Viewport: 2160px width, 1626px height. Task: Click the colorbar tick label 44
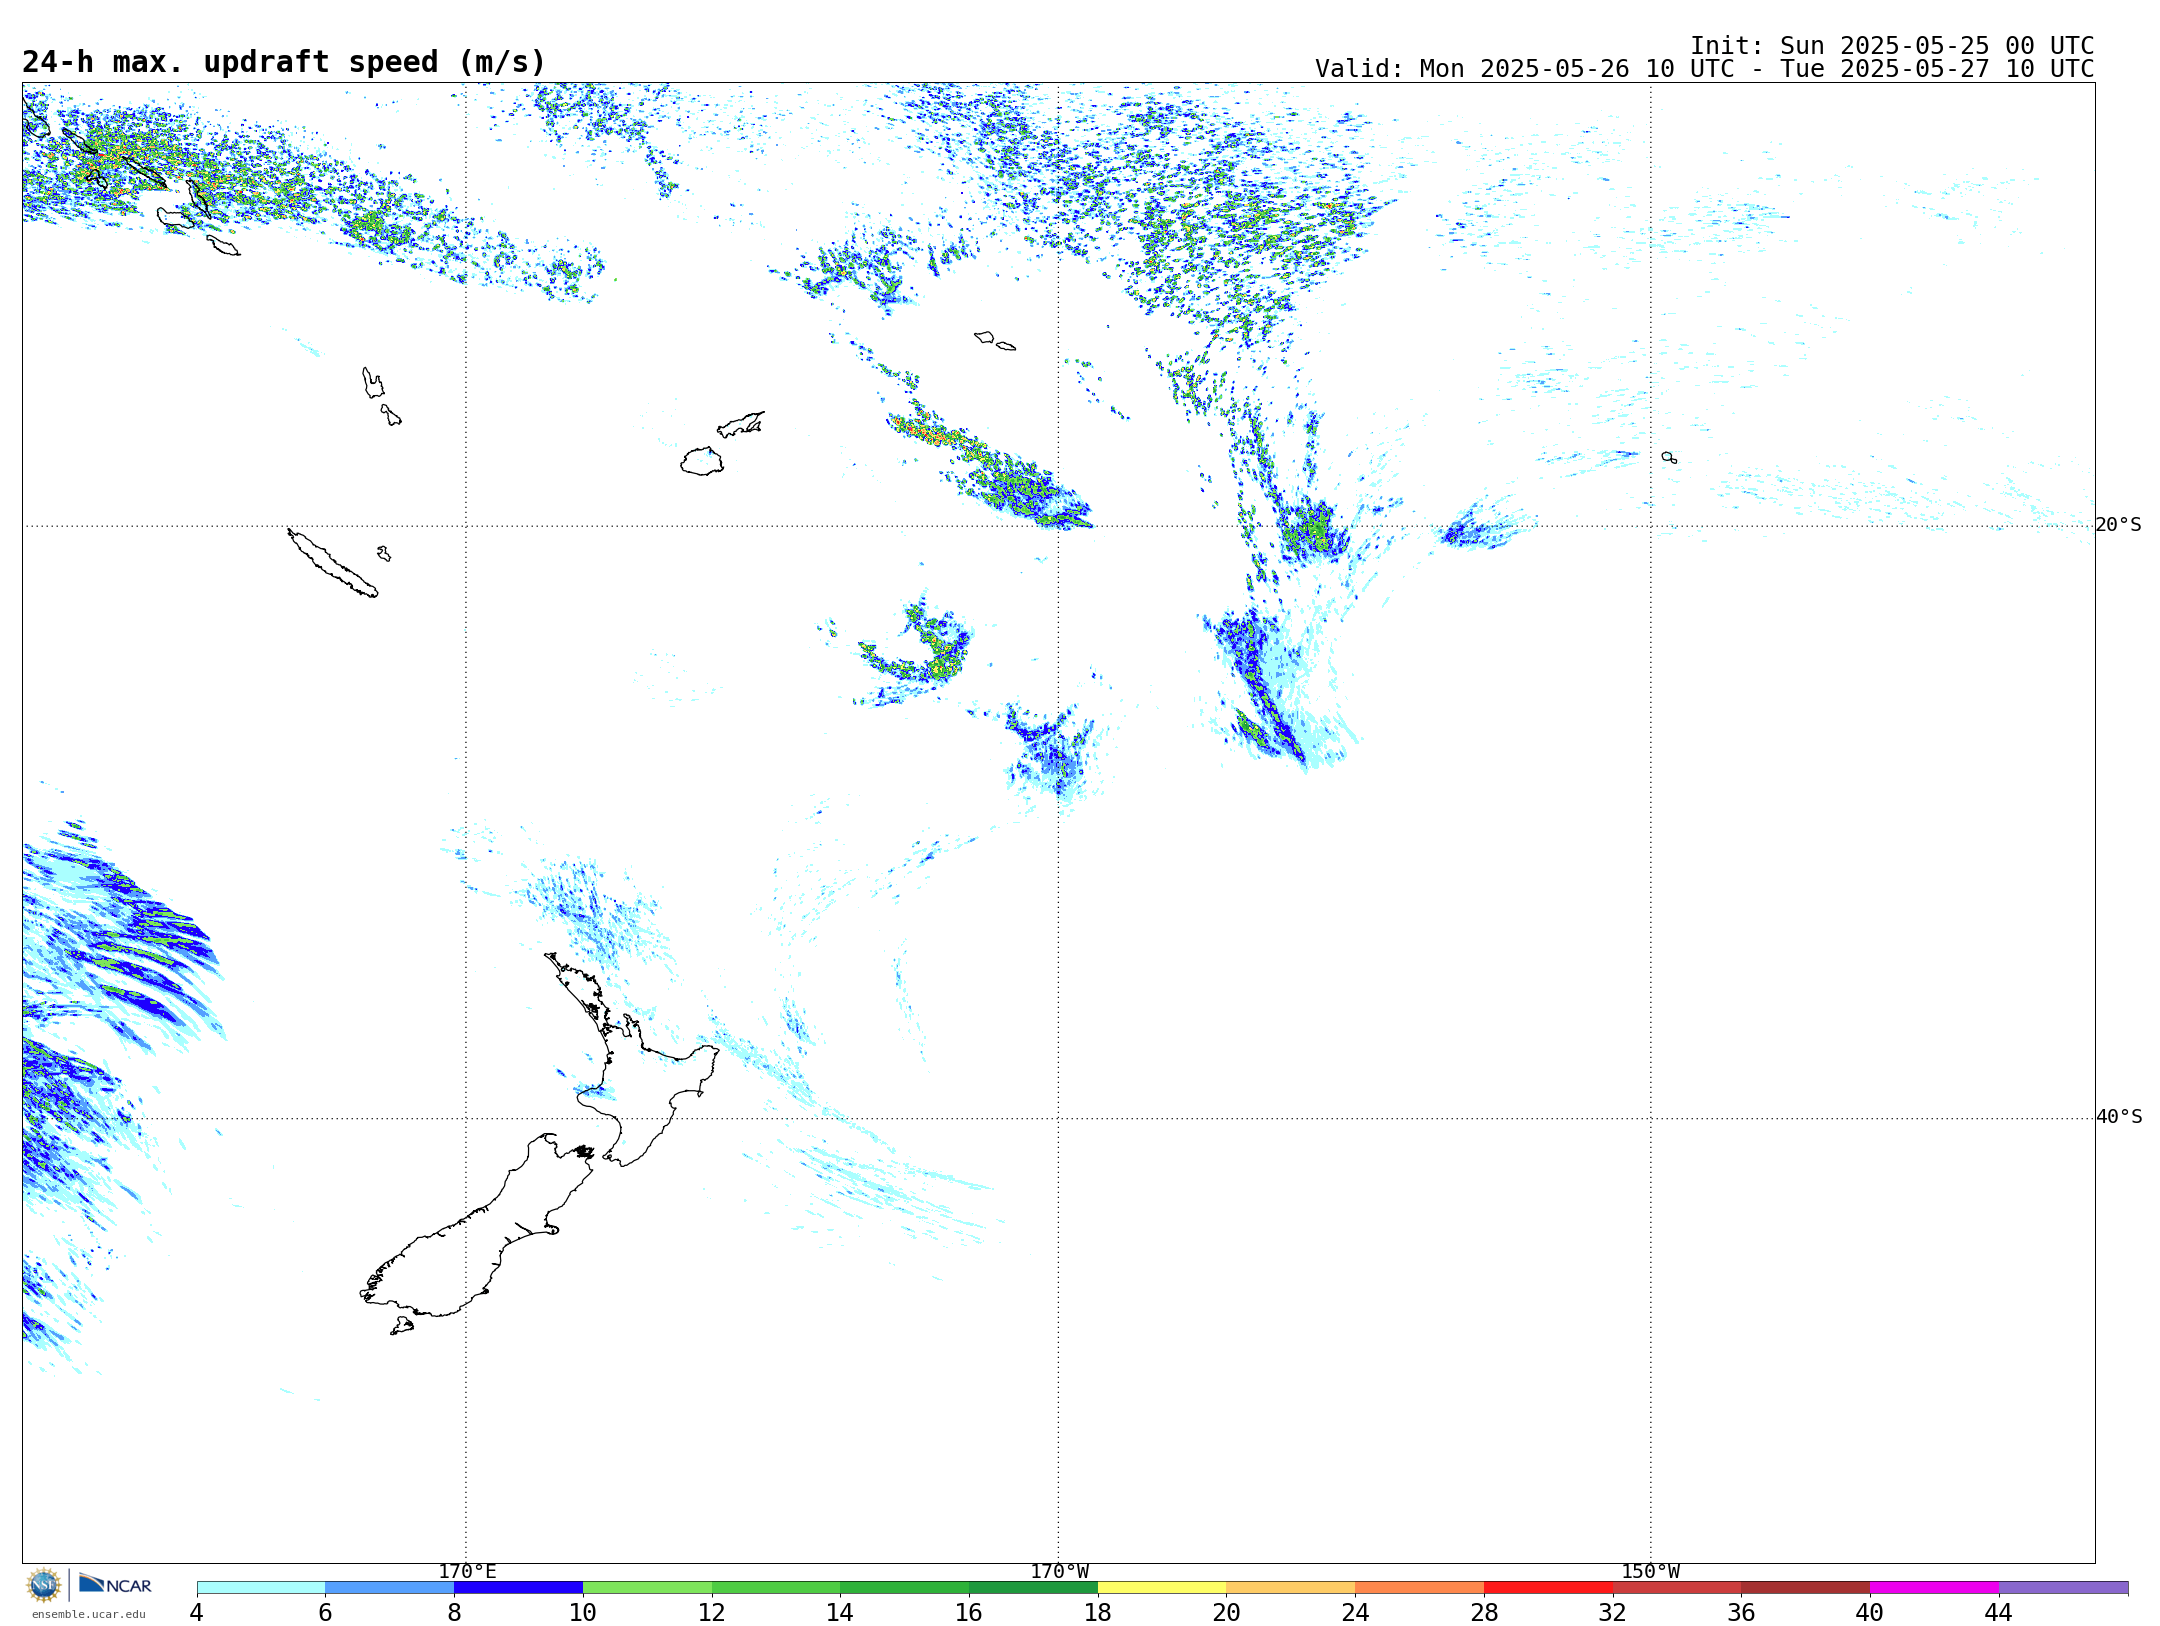coord(1998,1612)
